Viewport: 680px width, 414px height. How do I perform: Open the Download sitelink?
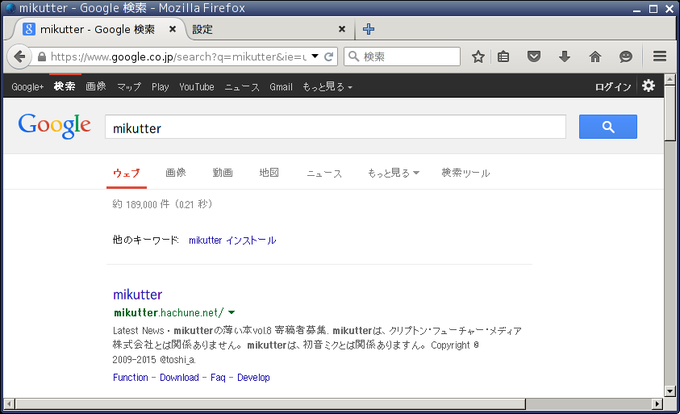click(179, 377)
